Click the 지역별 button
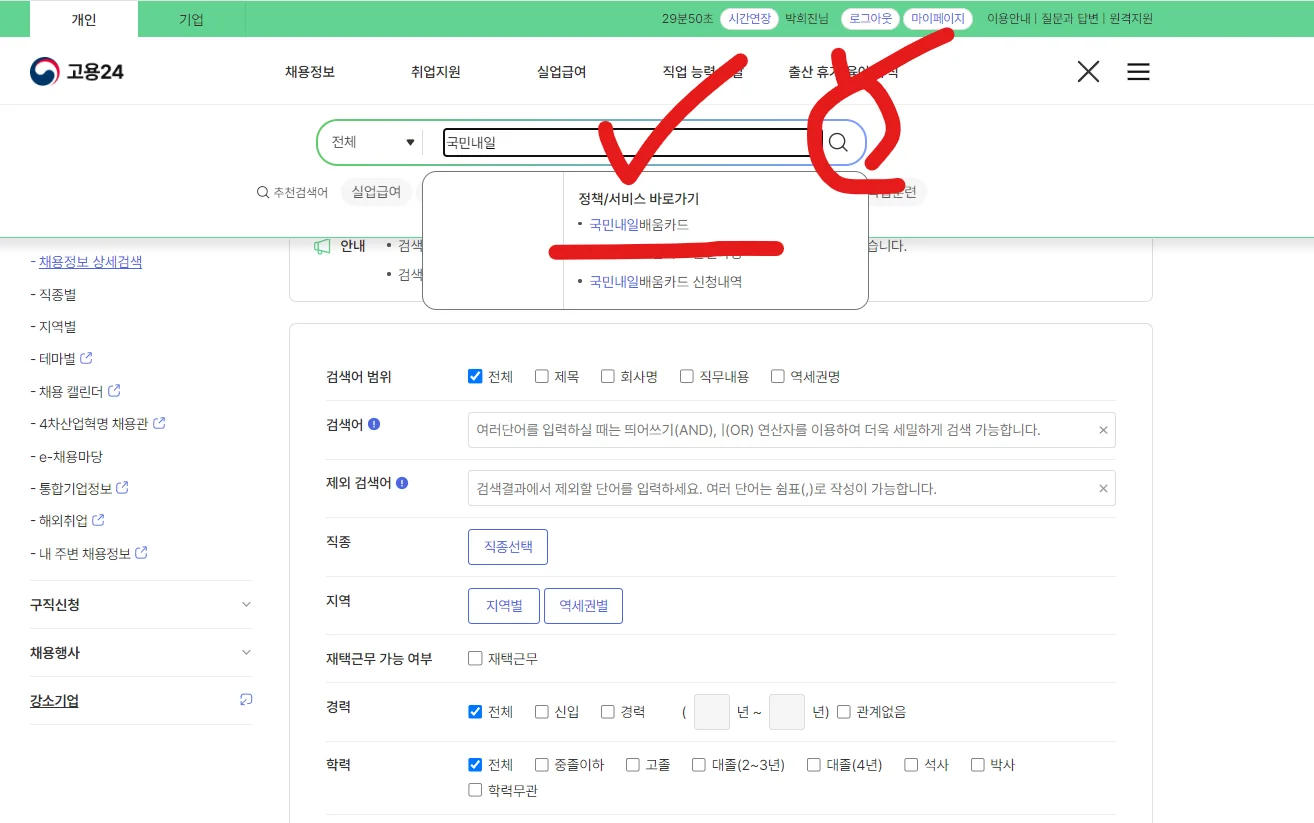The width and height of the screenshot is (1314, 823). pyautogui.click(x=504, y=606)
